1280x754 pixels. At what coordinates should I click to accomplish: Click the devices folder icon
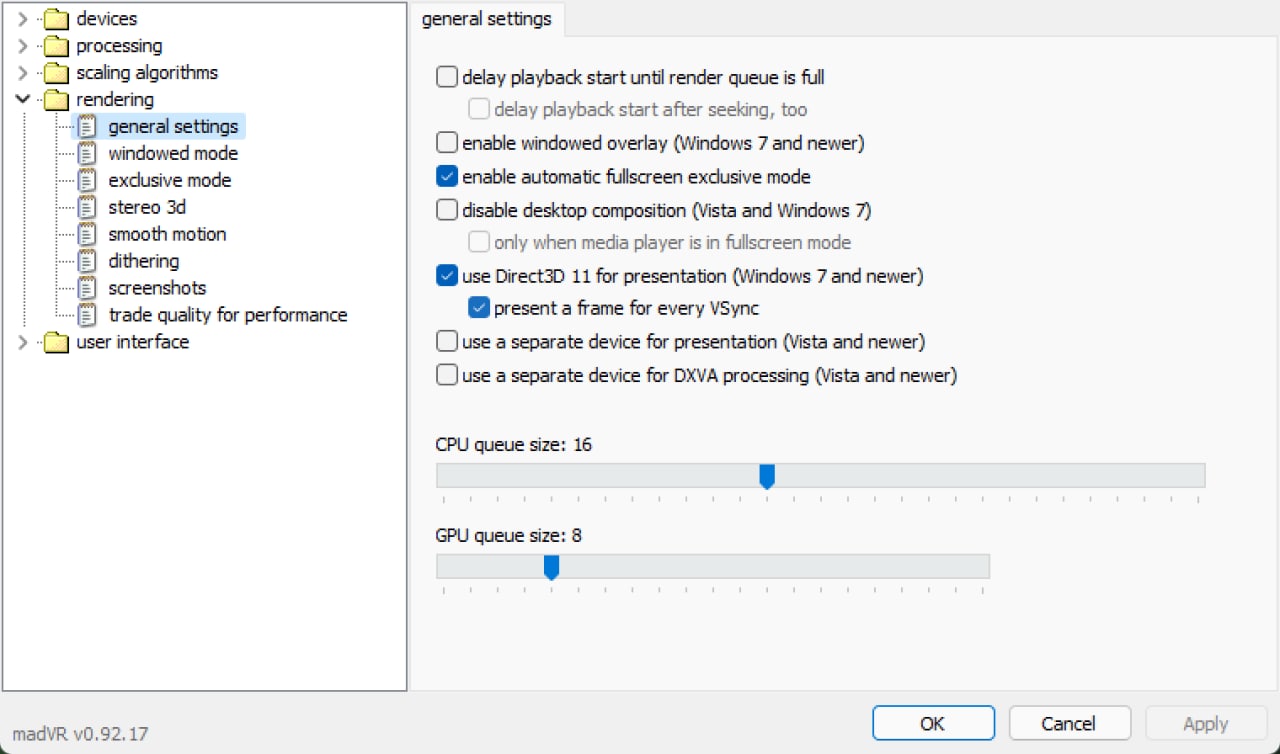coord(56,19)
